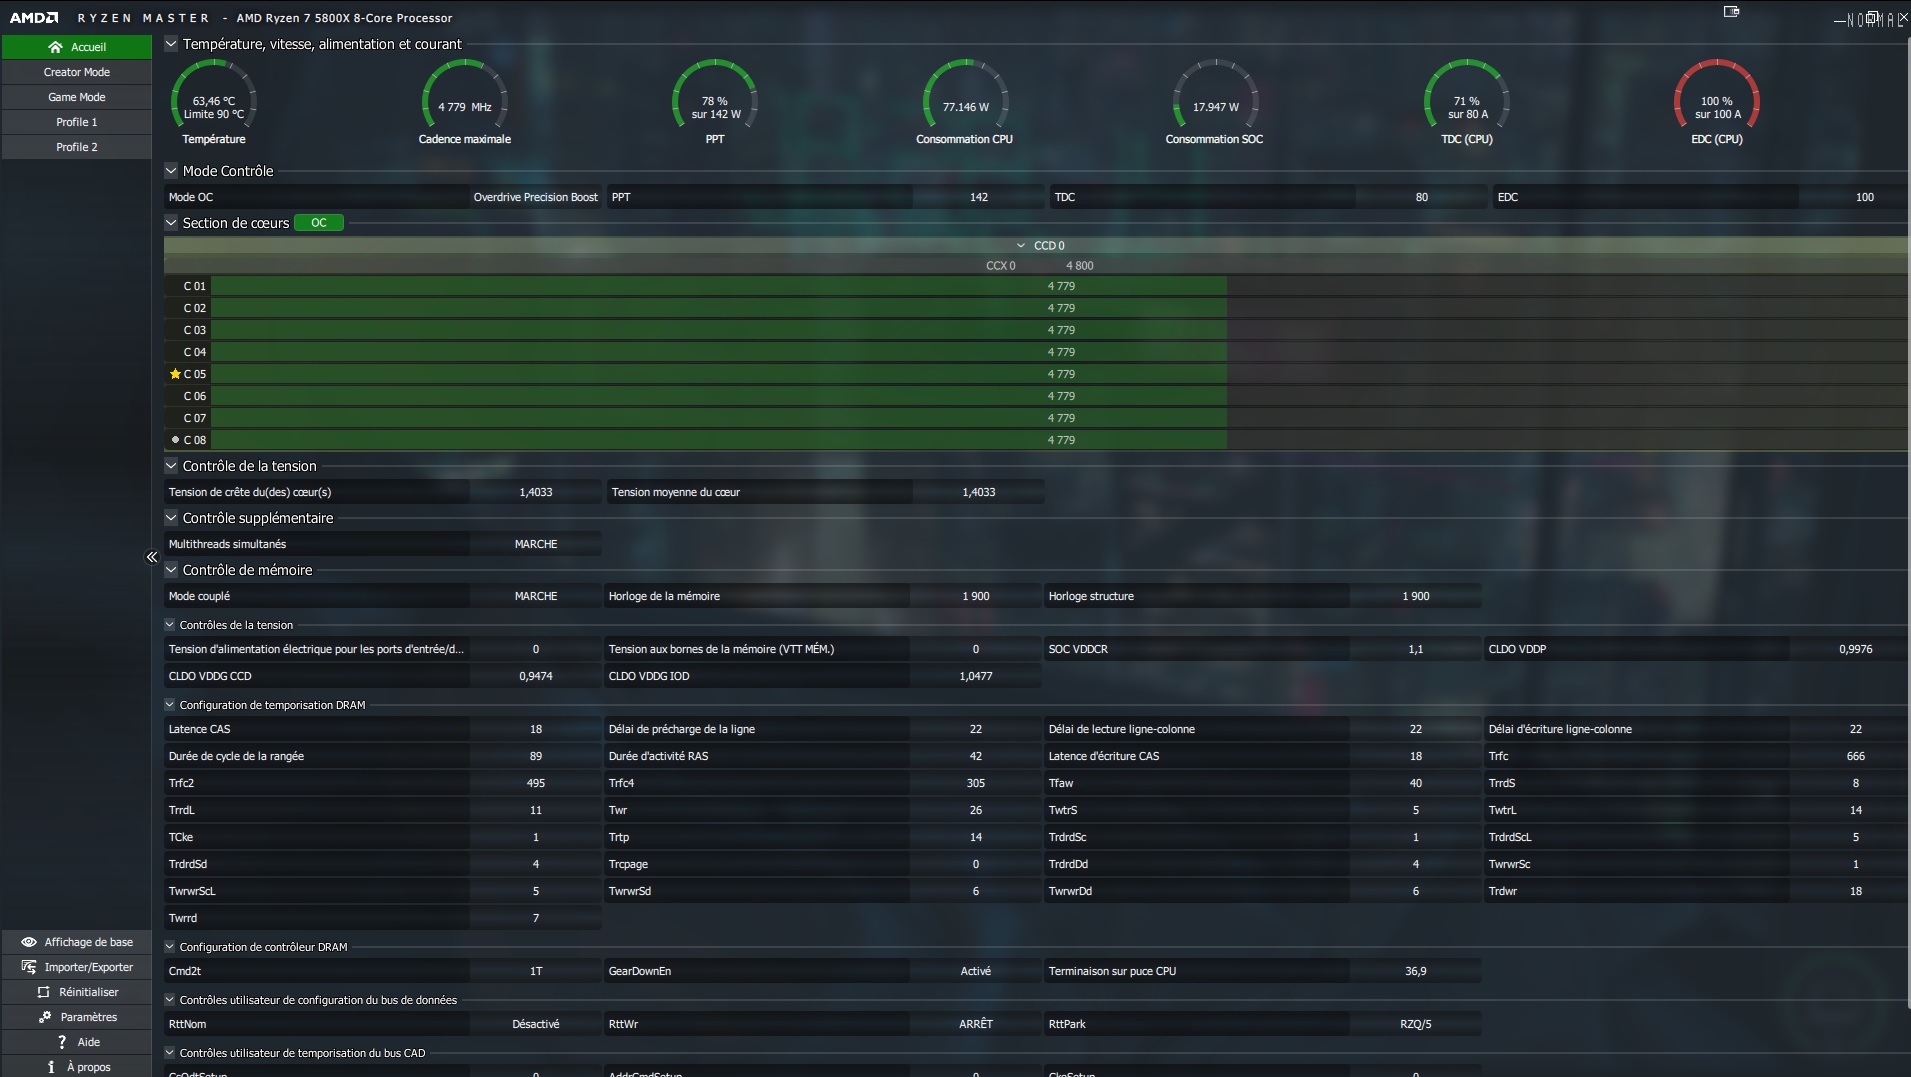Viewport: 1911px width, 1077px height.
Task: Click the Affichage de base eye icon
Action: (x=29, y=942)
